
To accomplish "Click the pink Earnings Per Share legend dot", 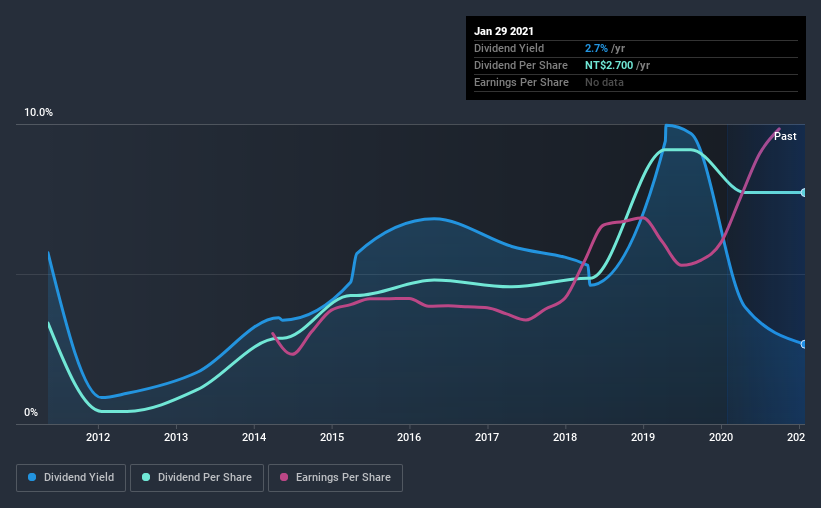I will click(x=284, y=477).
